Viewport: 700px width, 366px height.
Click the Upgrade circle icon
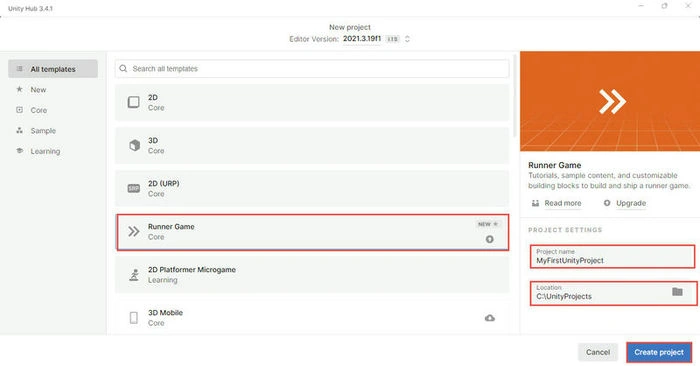(607, 203)
